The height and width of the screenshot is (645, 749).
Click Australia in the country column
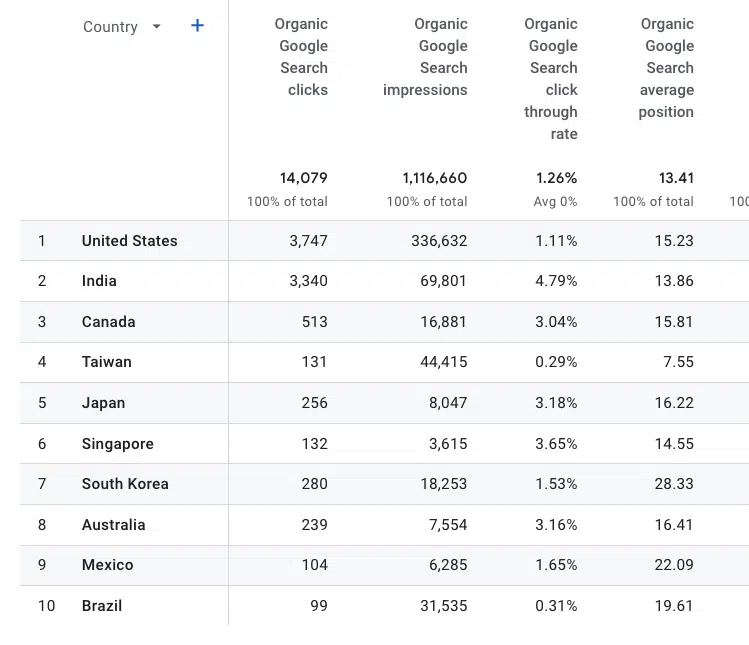[113, 525]
